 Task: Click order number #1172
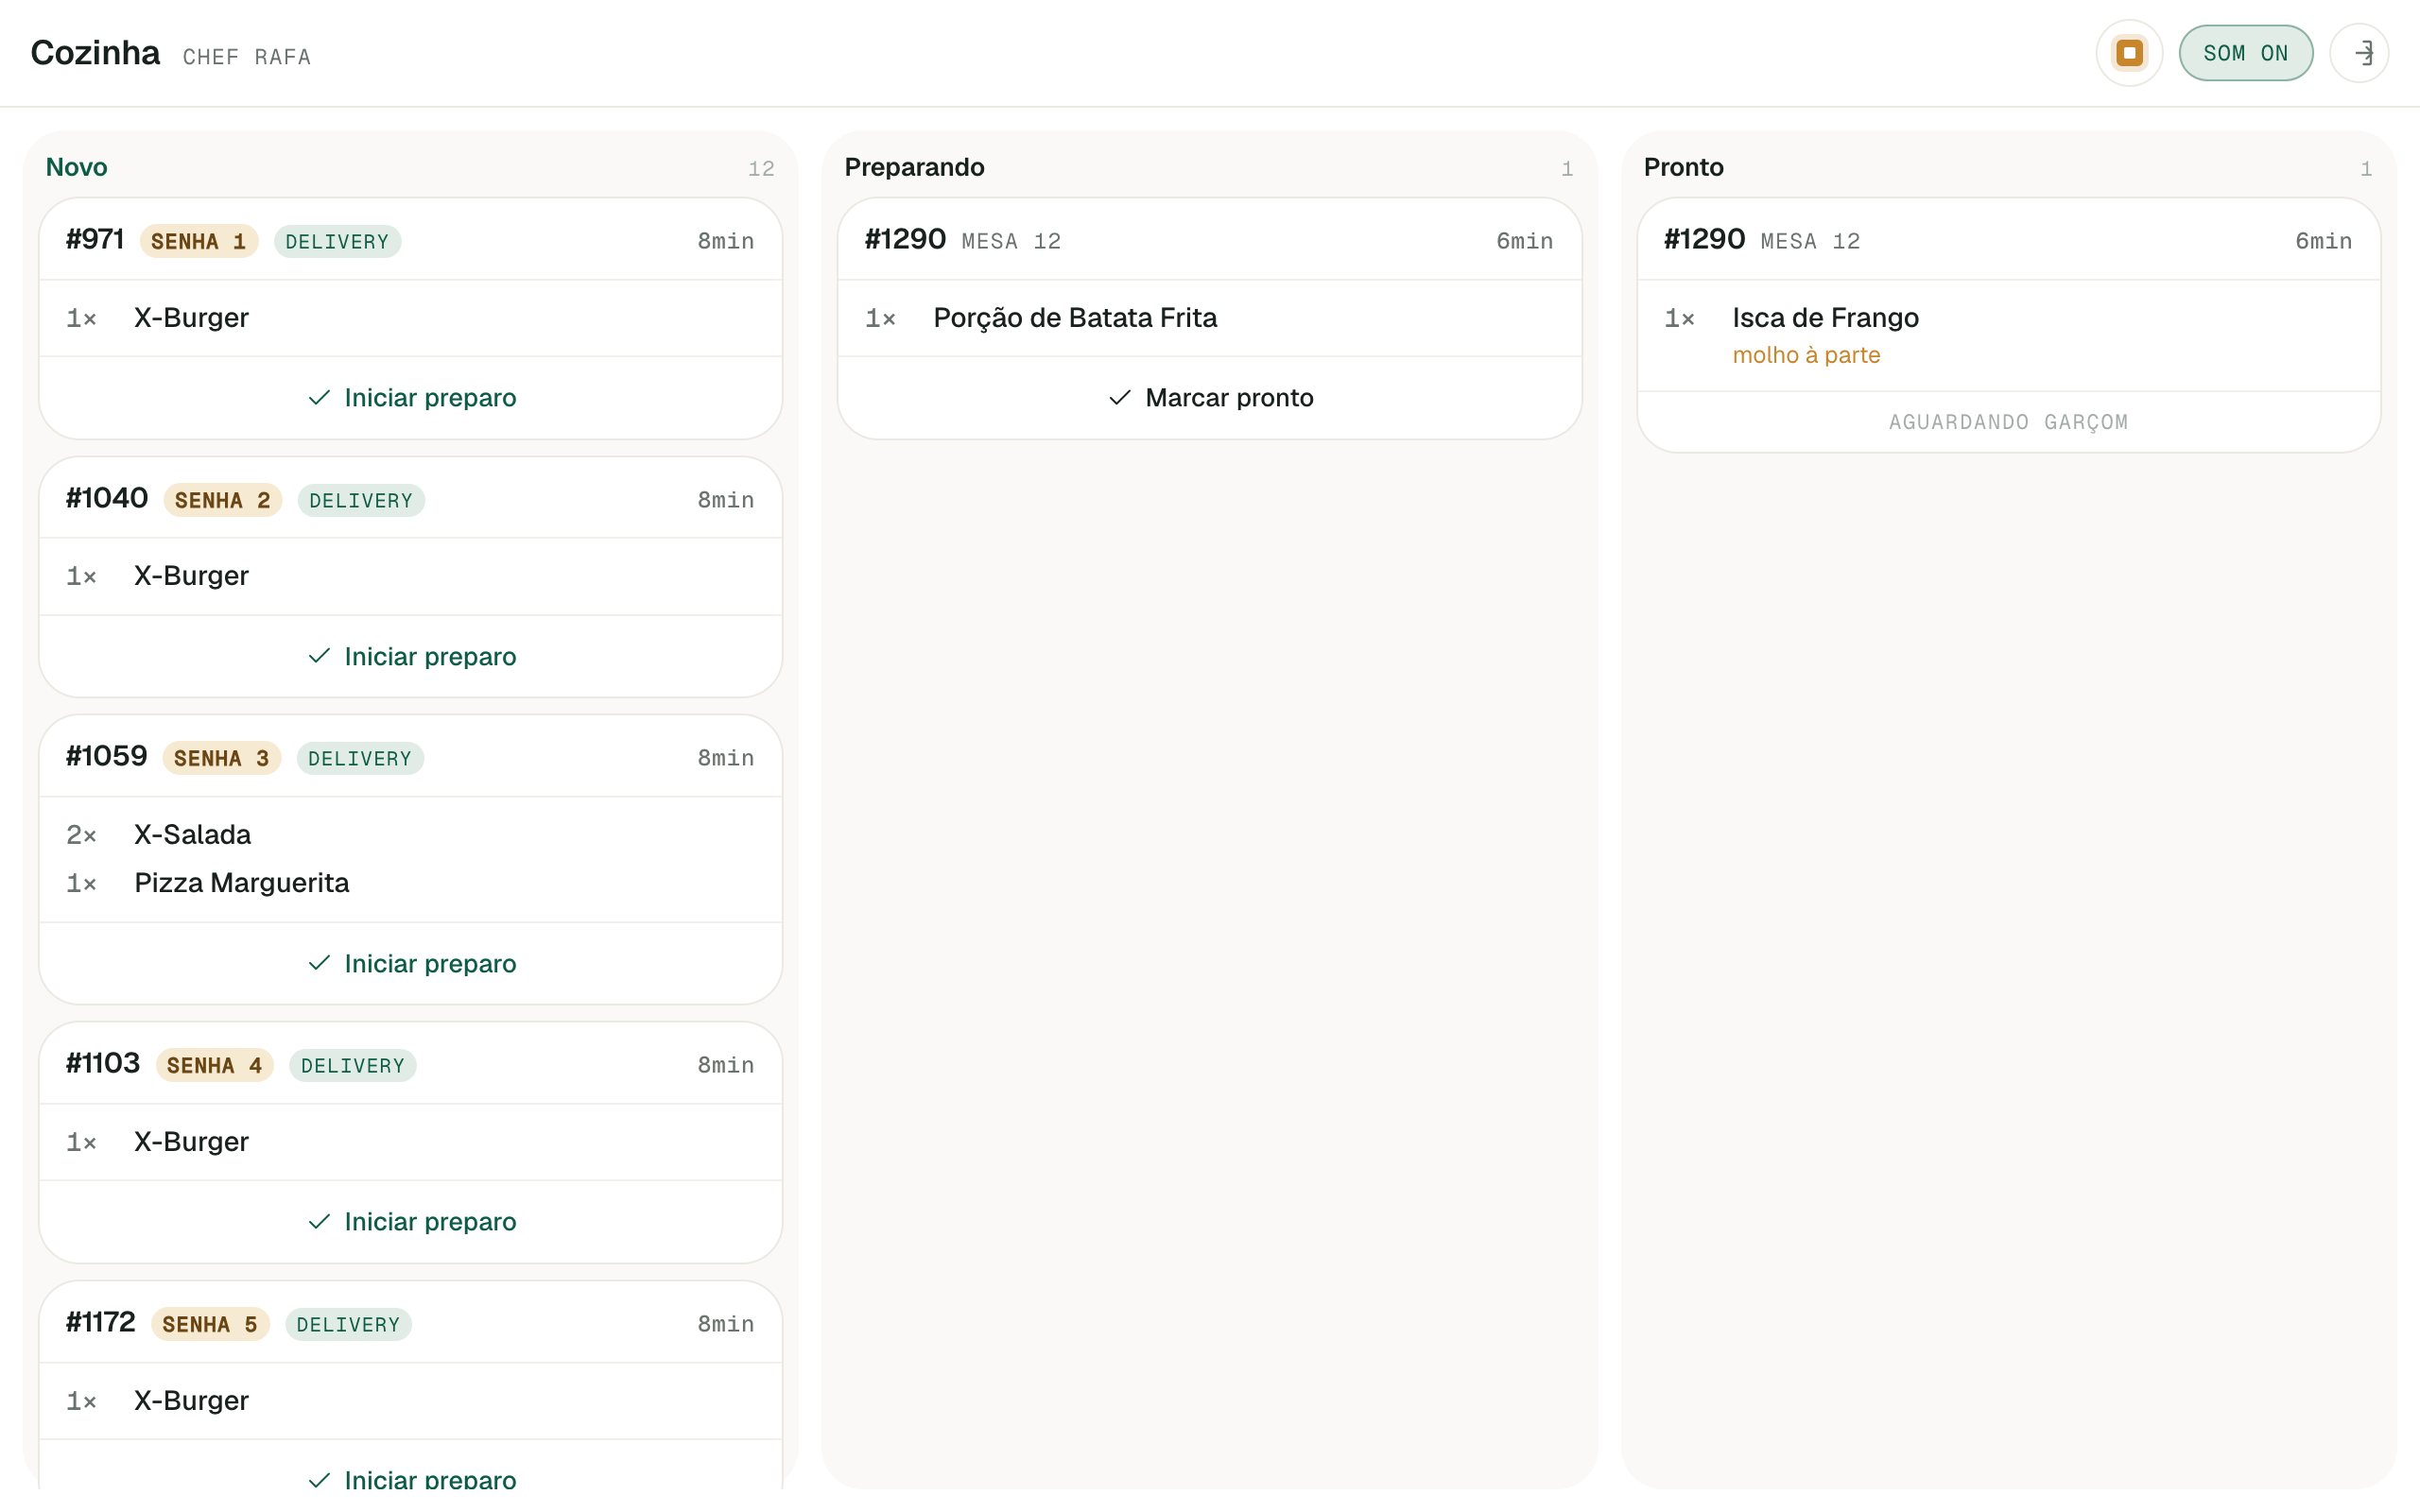tap(100, 1322)
